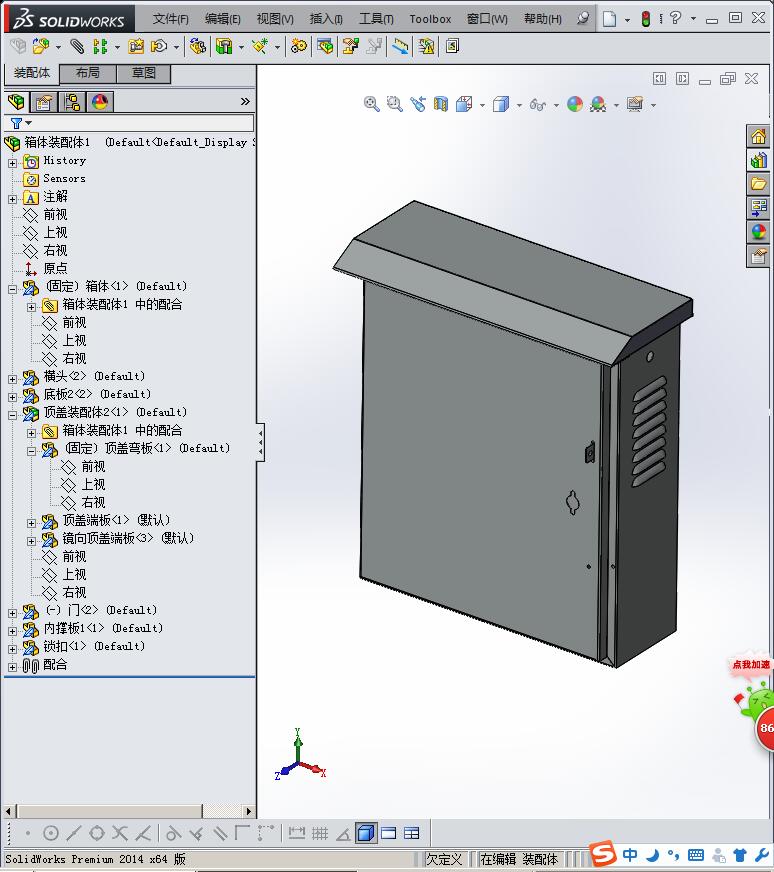Collapse the 顶盖装配体2<1> node
The image size is (774, 872).
[x=12, y=415]
